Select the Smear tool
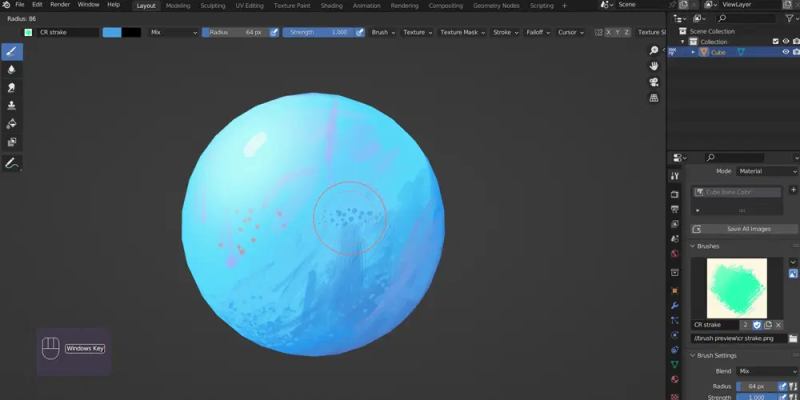Screen dimensions: 800x400 12,88
